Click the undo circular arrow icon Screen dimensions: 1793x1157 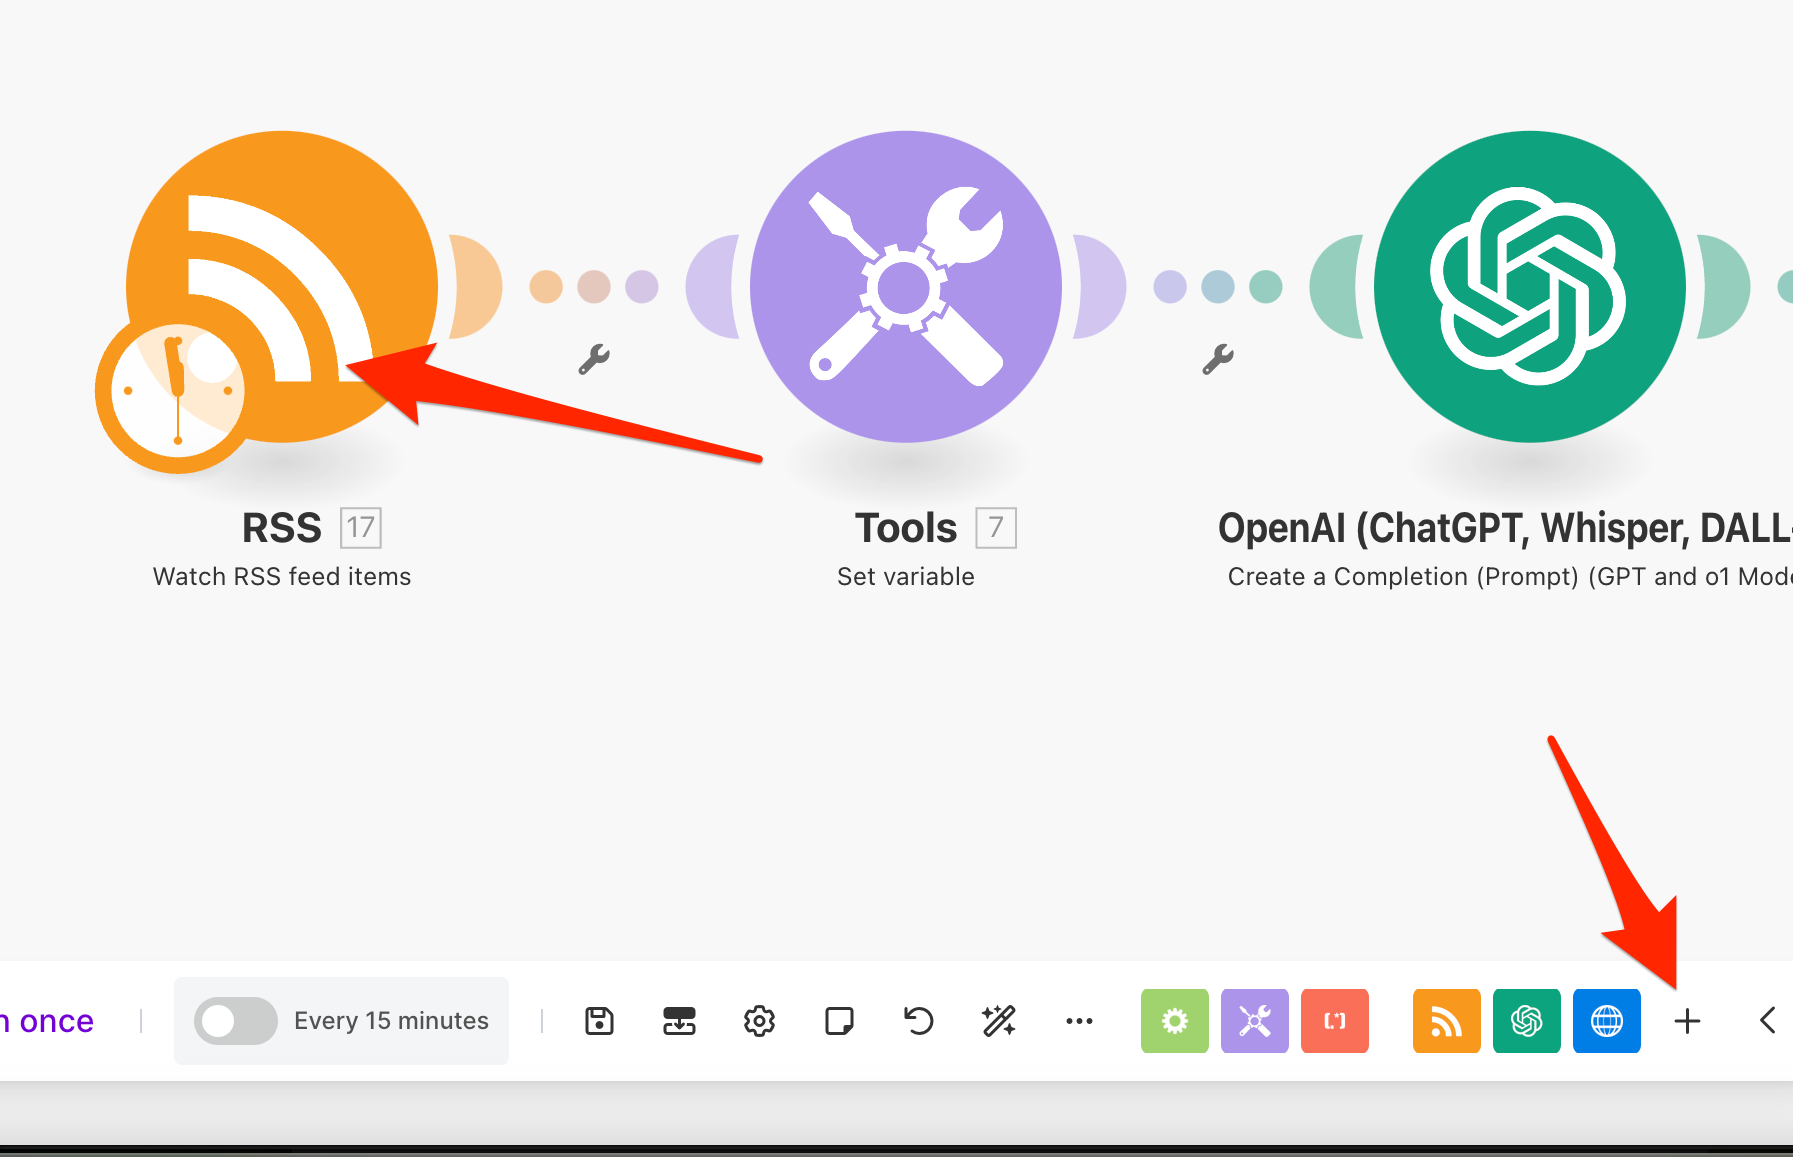[919, 1021]
